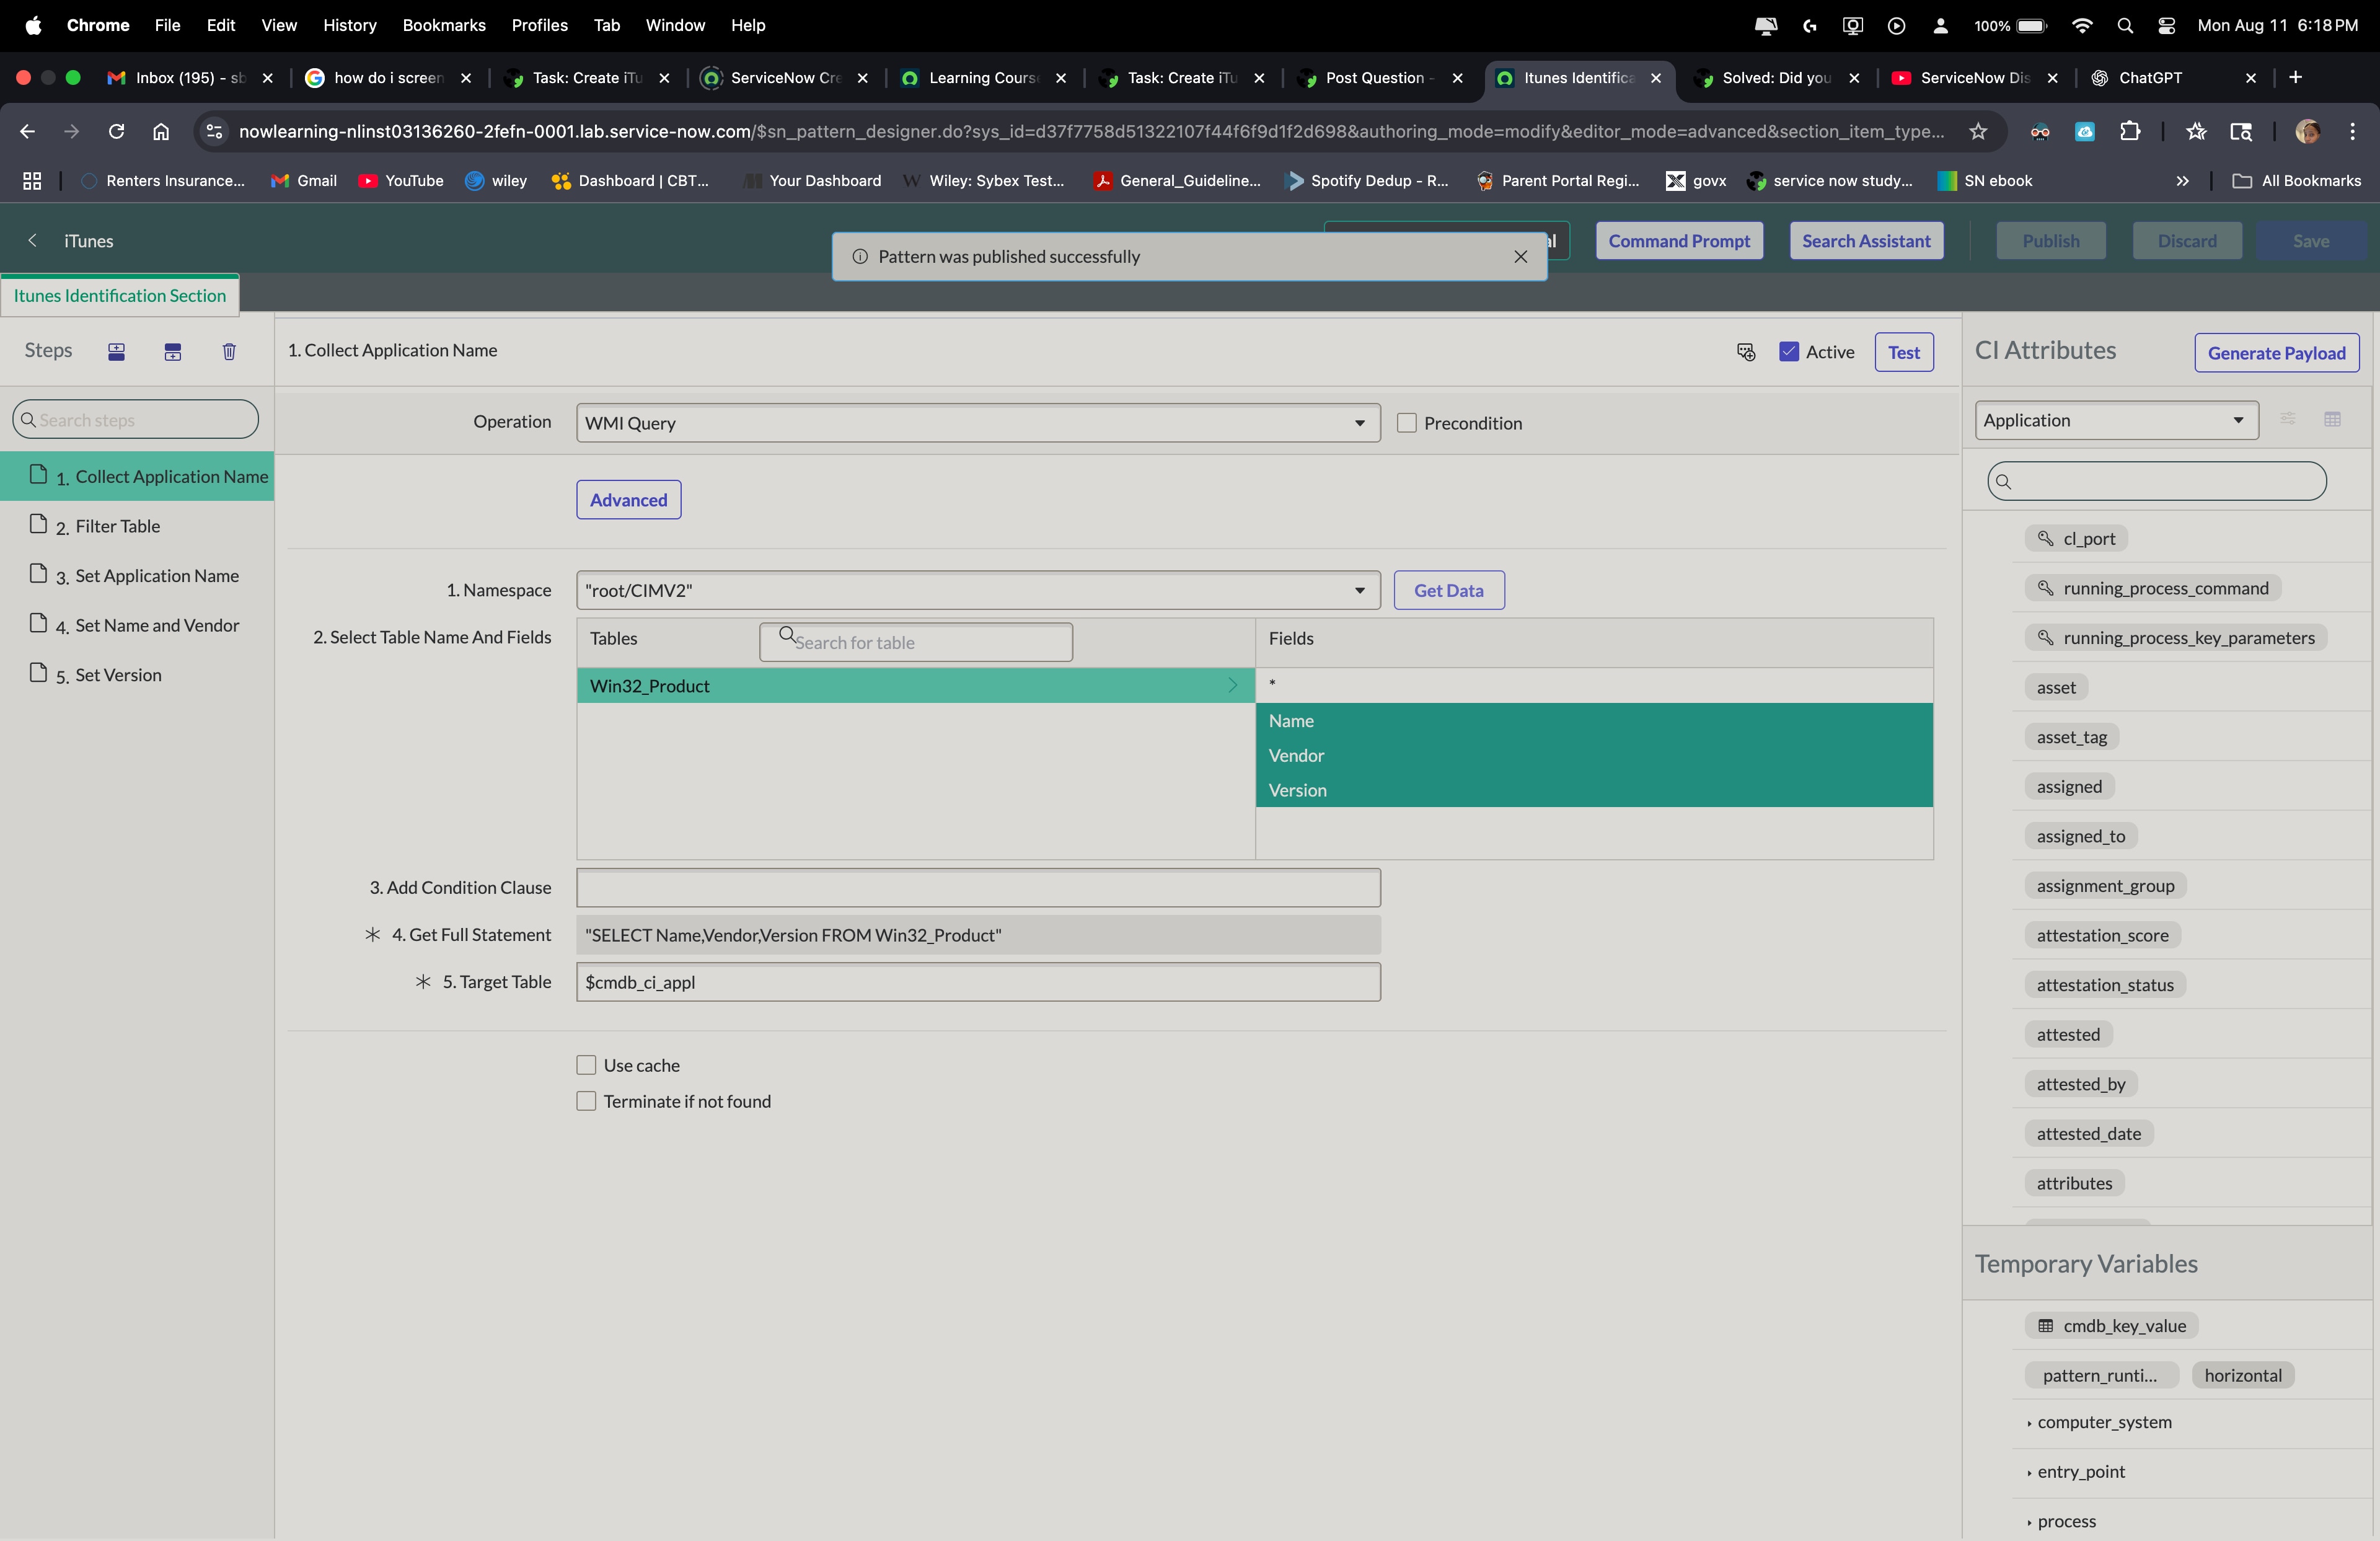2380x1541 pixels.
Task: Check Terminate if not found
Action: coord(586,1101)
